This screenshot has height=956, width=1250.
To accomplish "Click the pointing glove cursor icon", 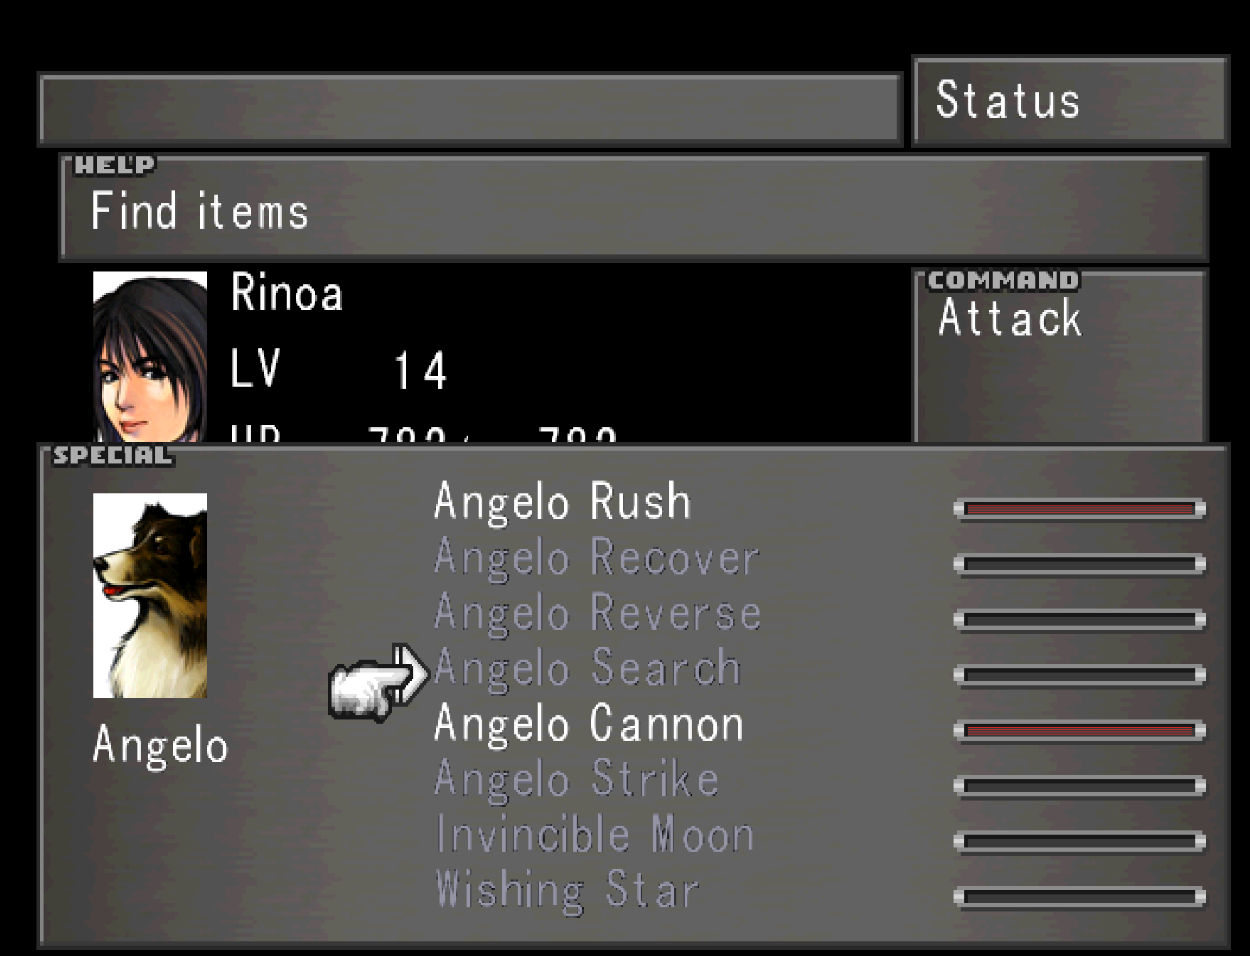I will [x=379, y=680].
